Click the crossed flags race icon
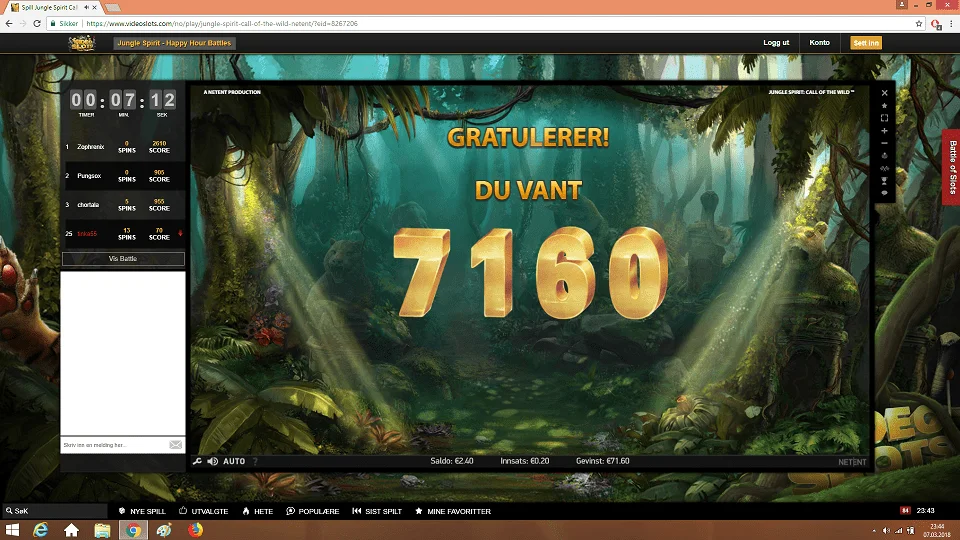Screen dimensions: 960x540 (884, 168)
